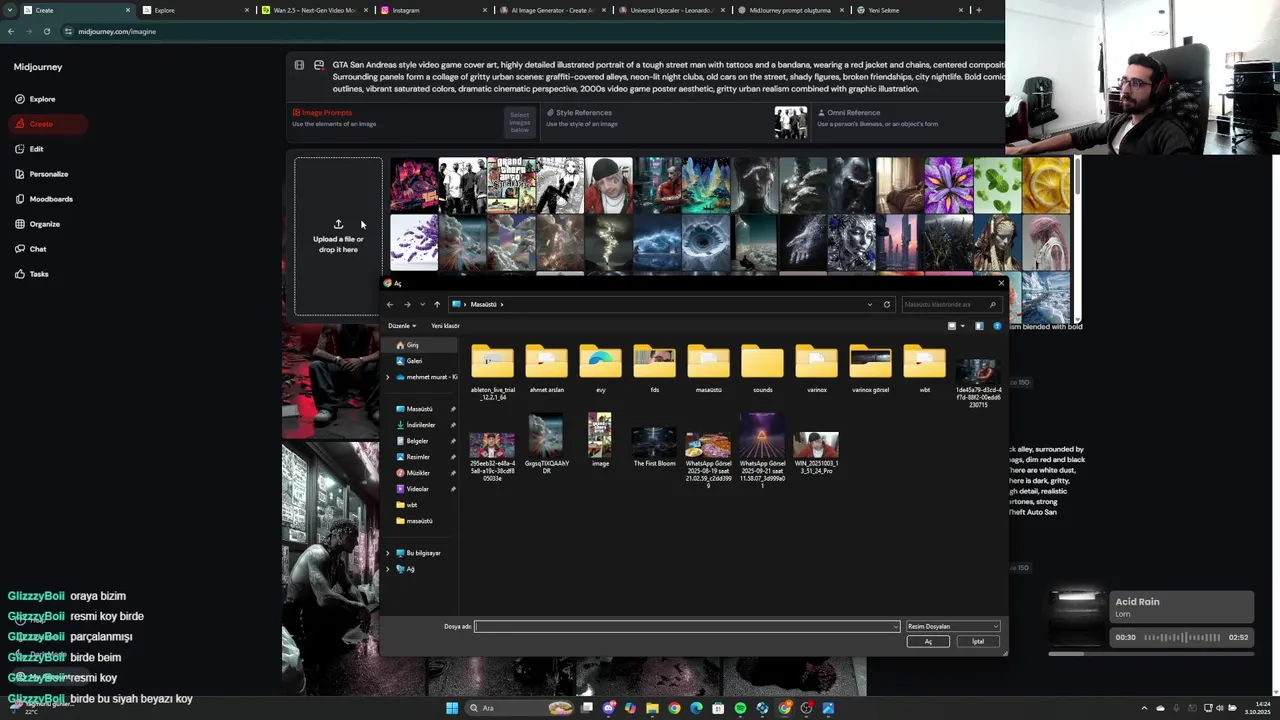Open the filename history dropdown arrow
Viewport: 1280px width, 720px height.
pyautogui.click(x=895, y=626)
